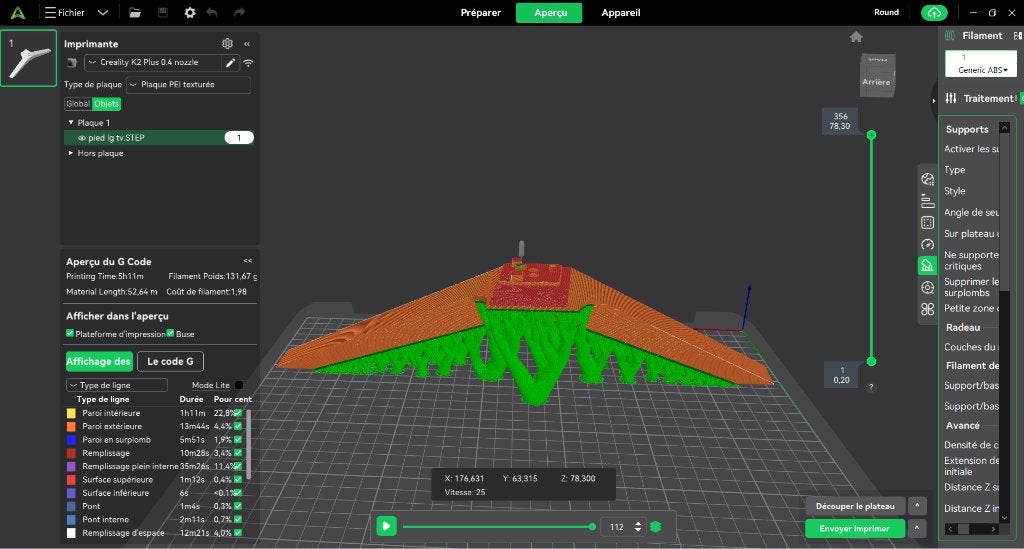Uncheck Surface supérieure line type
The width and height of the screenshot is (1024, 549).
tap(238, 480)
